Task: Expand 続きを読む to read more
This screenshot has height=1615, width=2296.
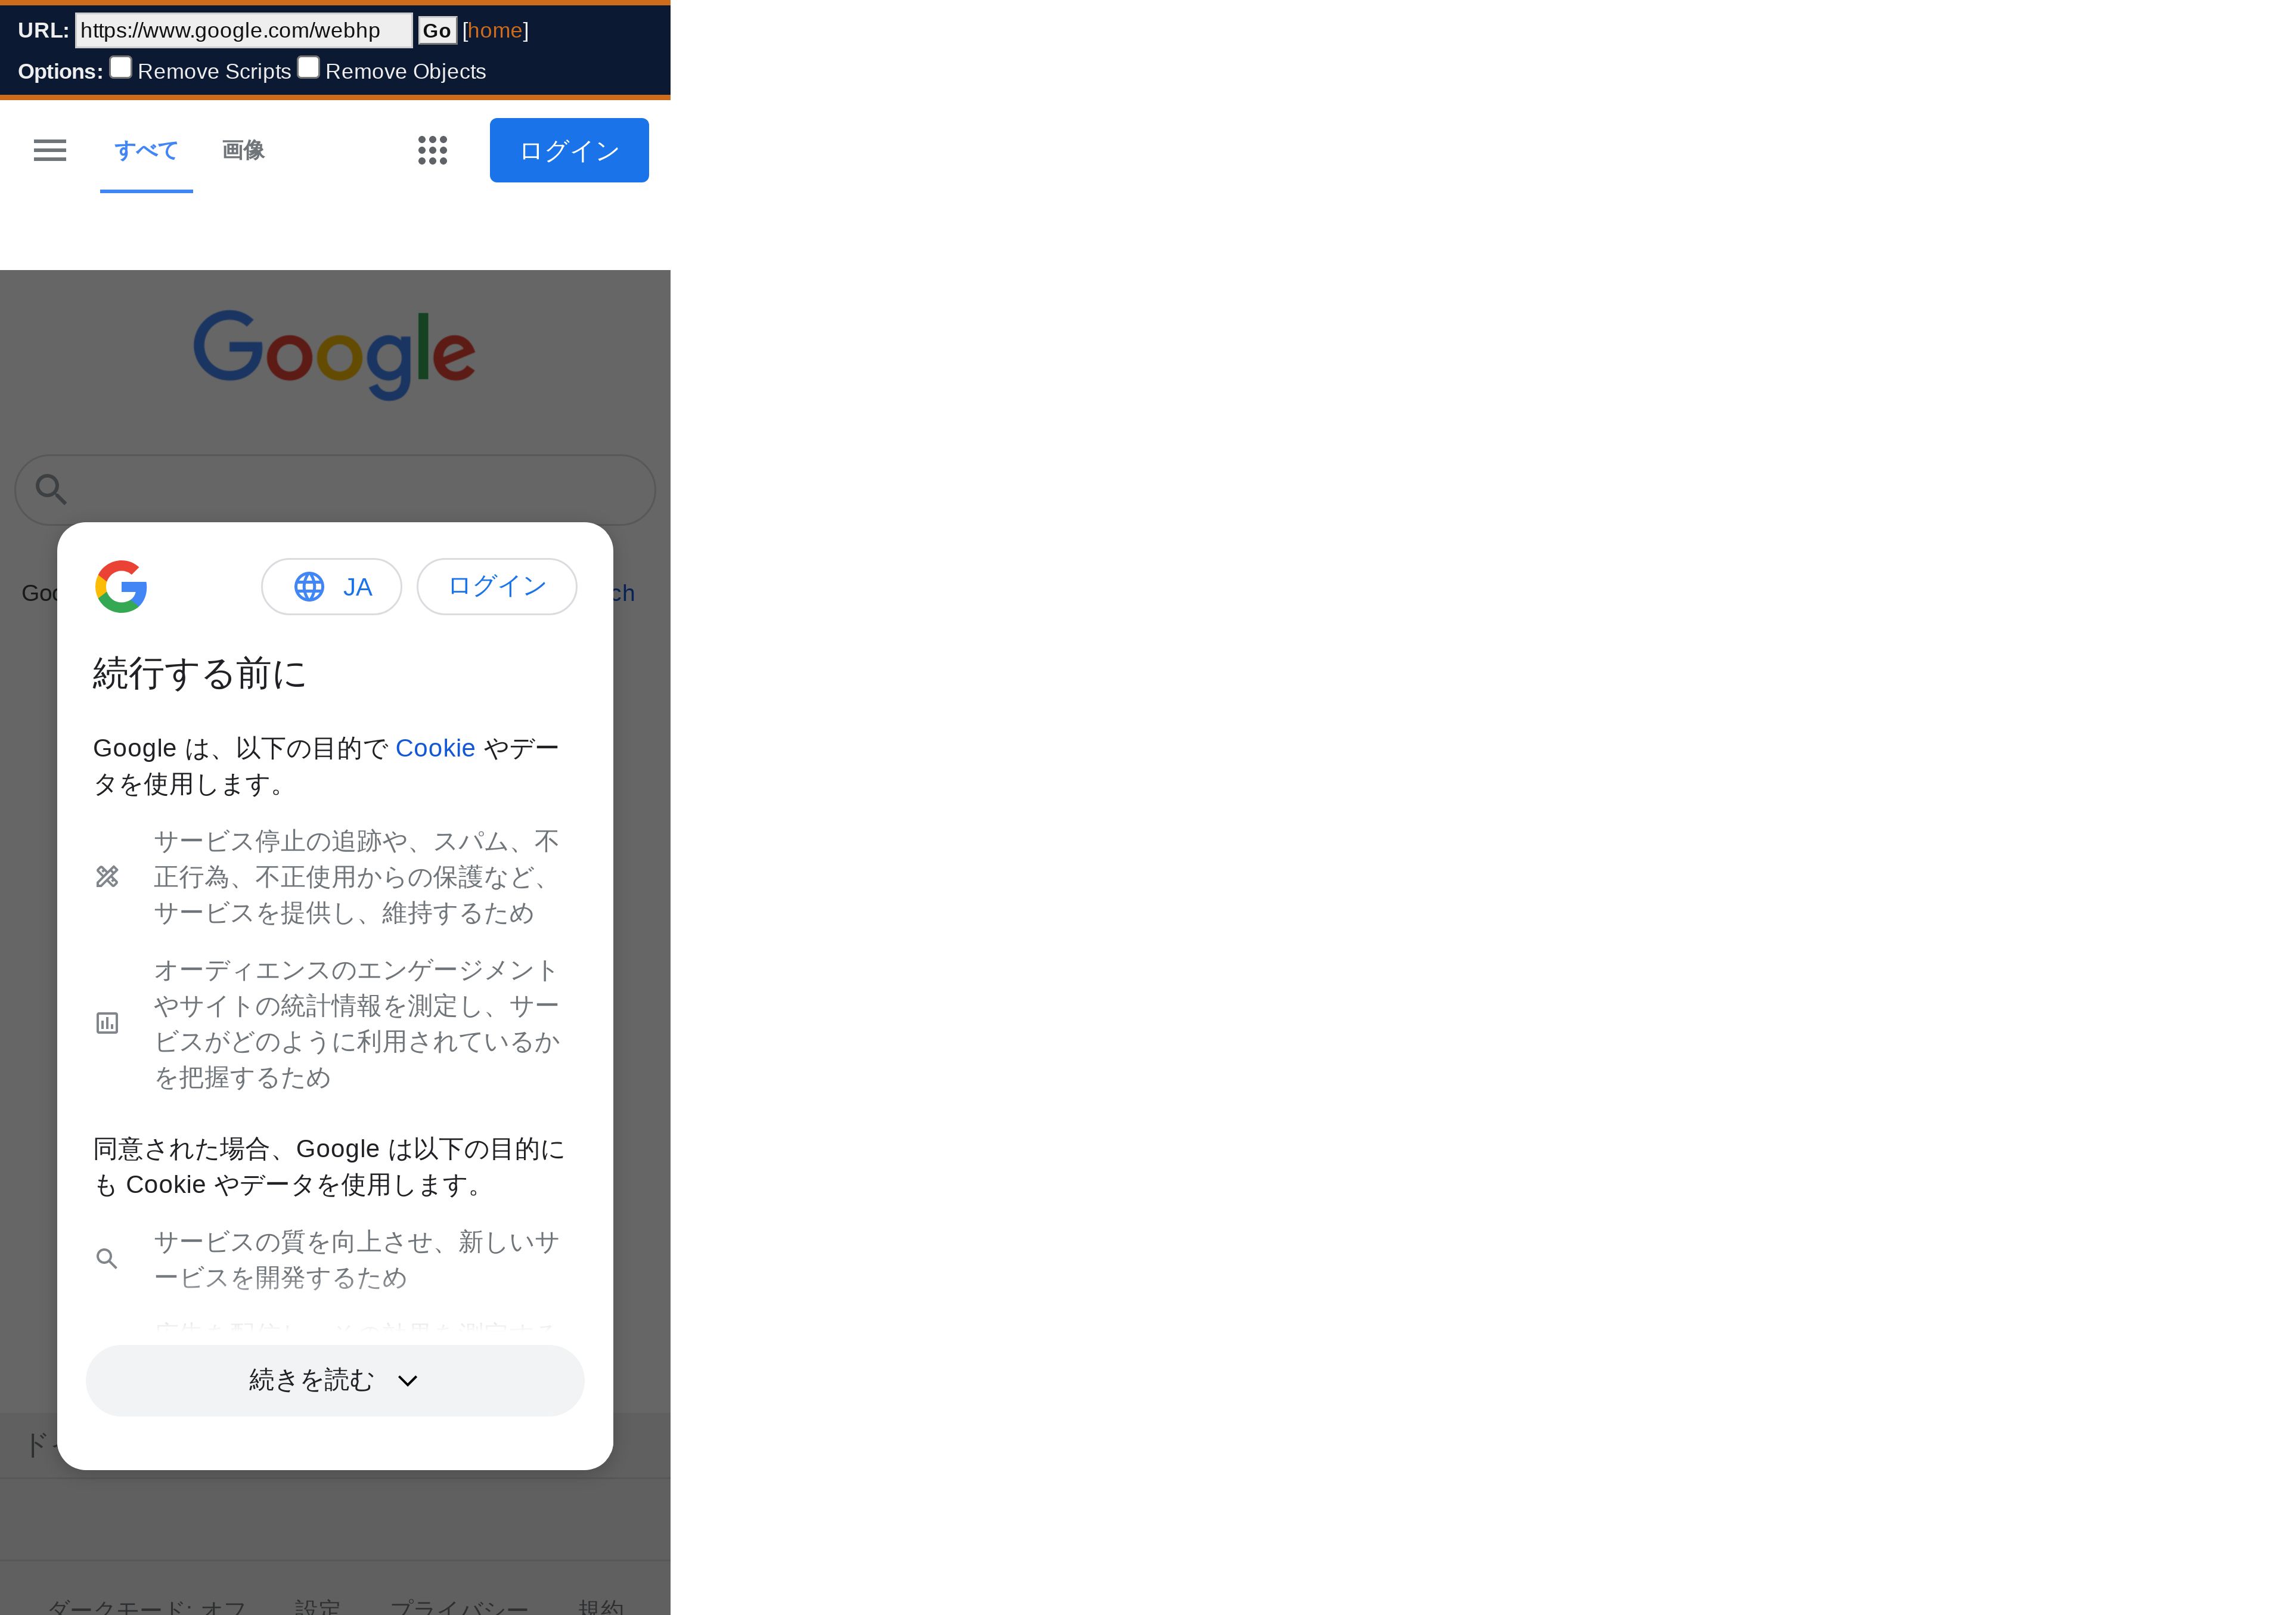Action: coord(335,1380)
